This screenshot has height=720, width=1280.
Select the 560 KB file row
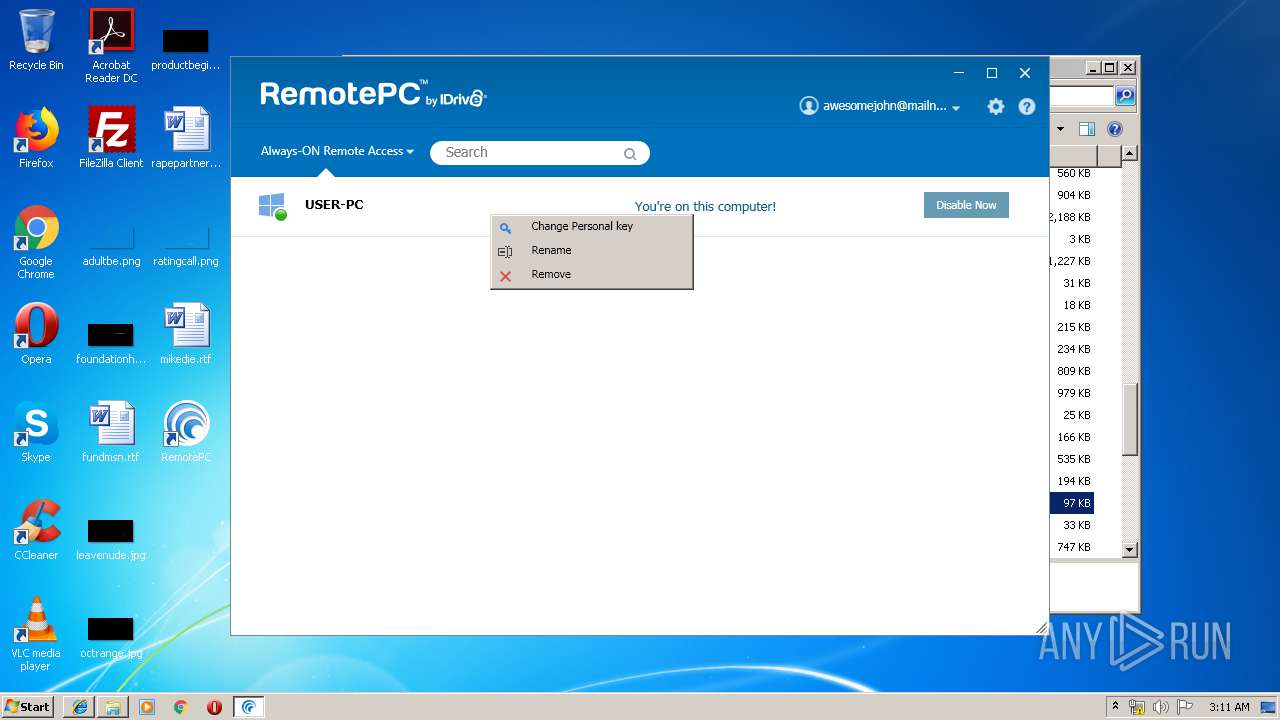tap(1071, 173)
